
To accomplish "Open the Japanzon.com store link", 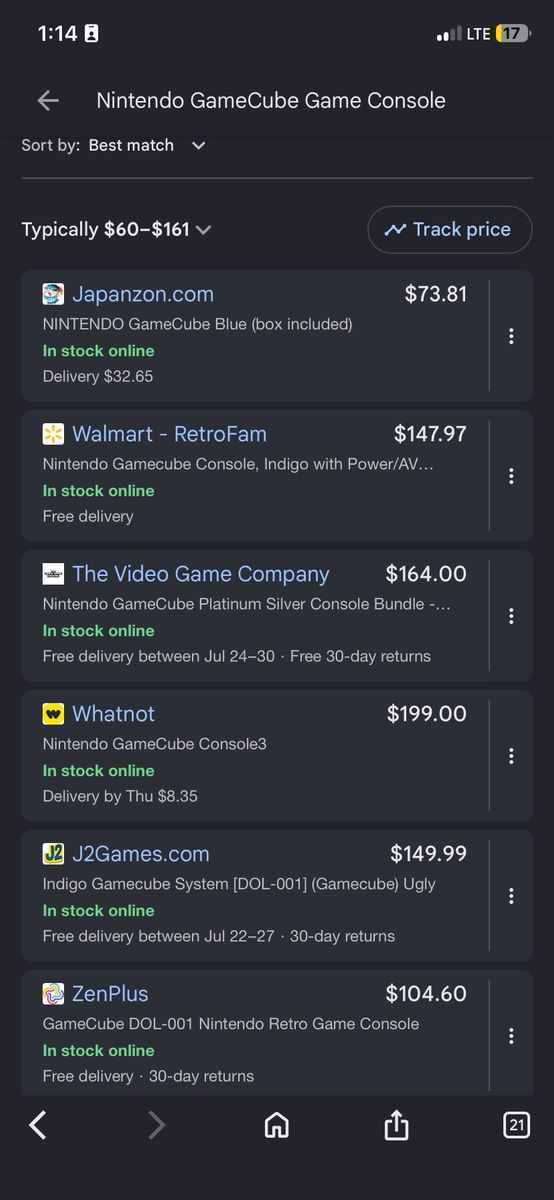I will click(143, 294).
